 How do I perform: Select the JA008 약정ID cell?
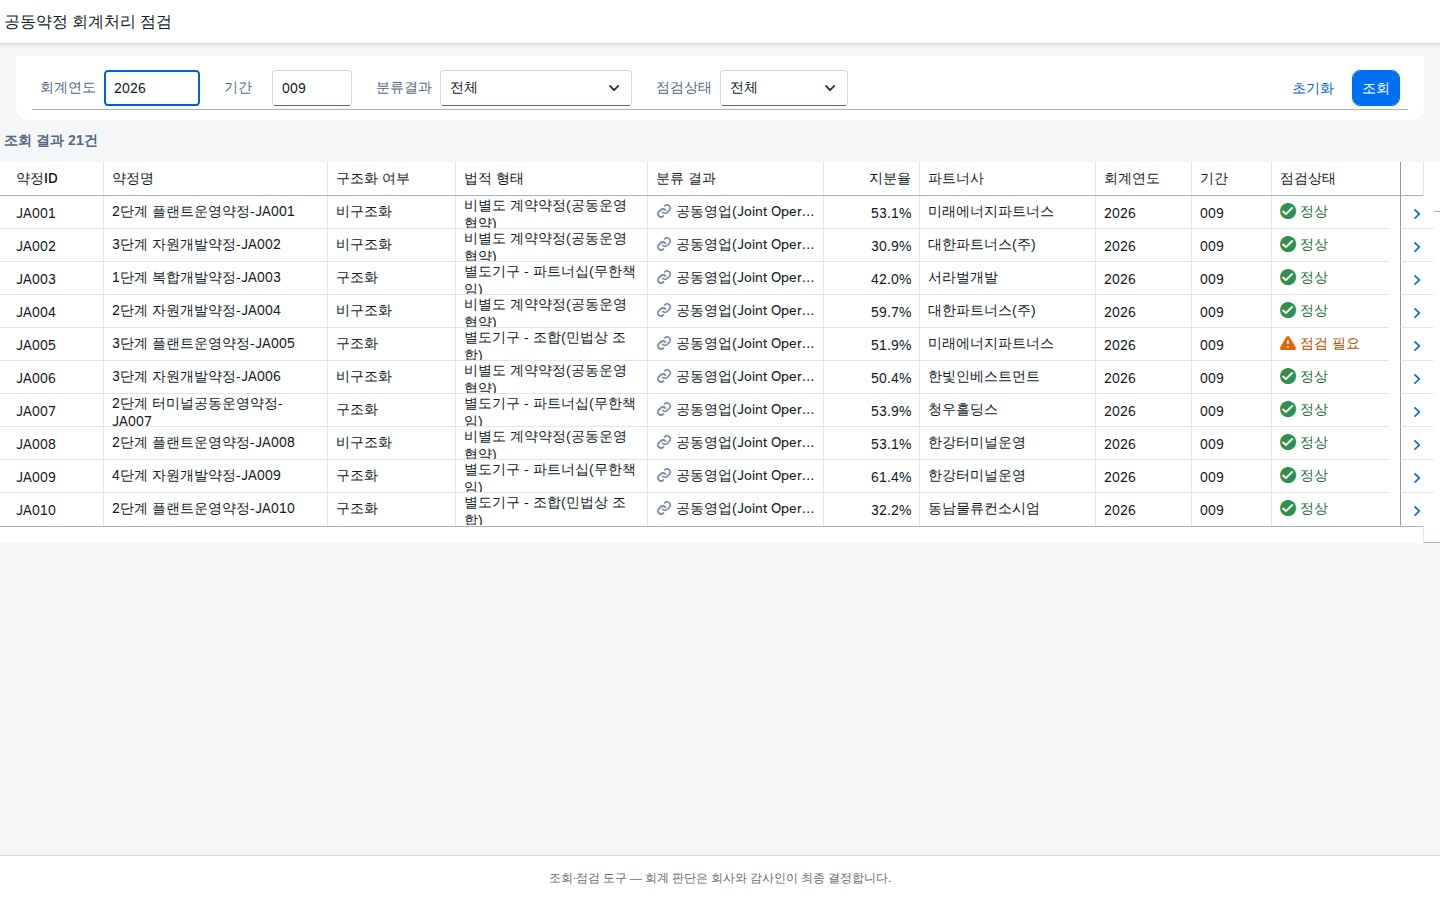(x=54, y=444)
